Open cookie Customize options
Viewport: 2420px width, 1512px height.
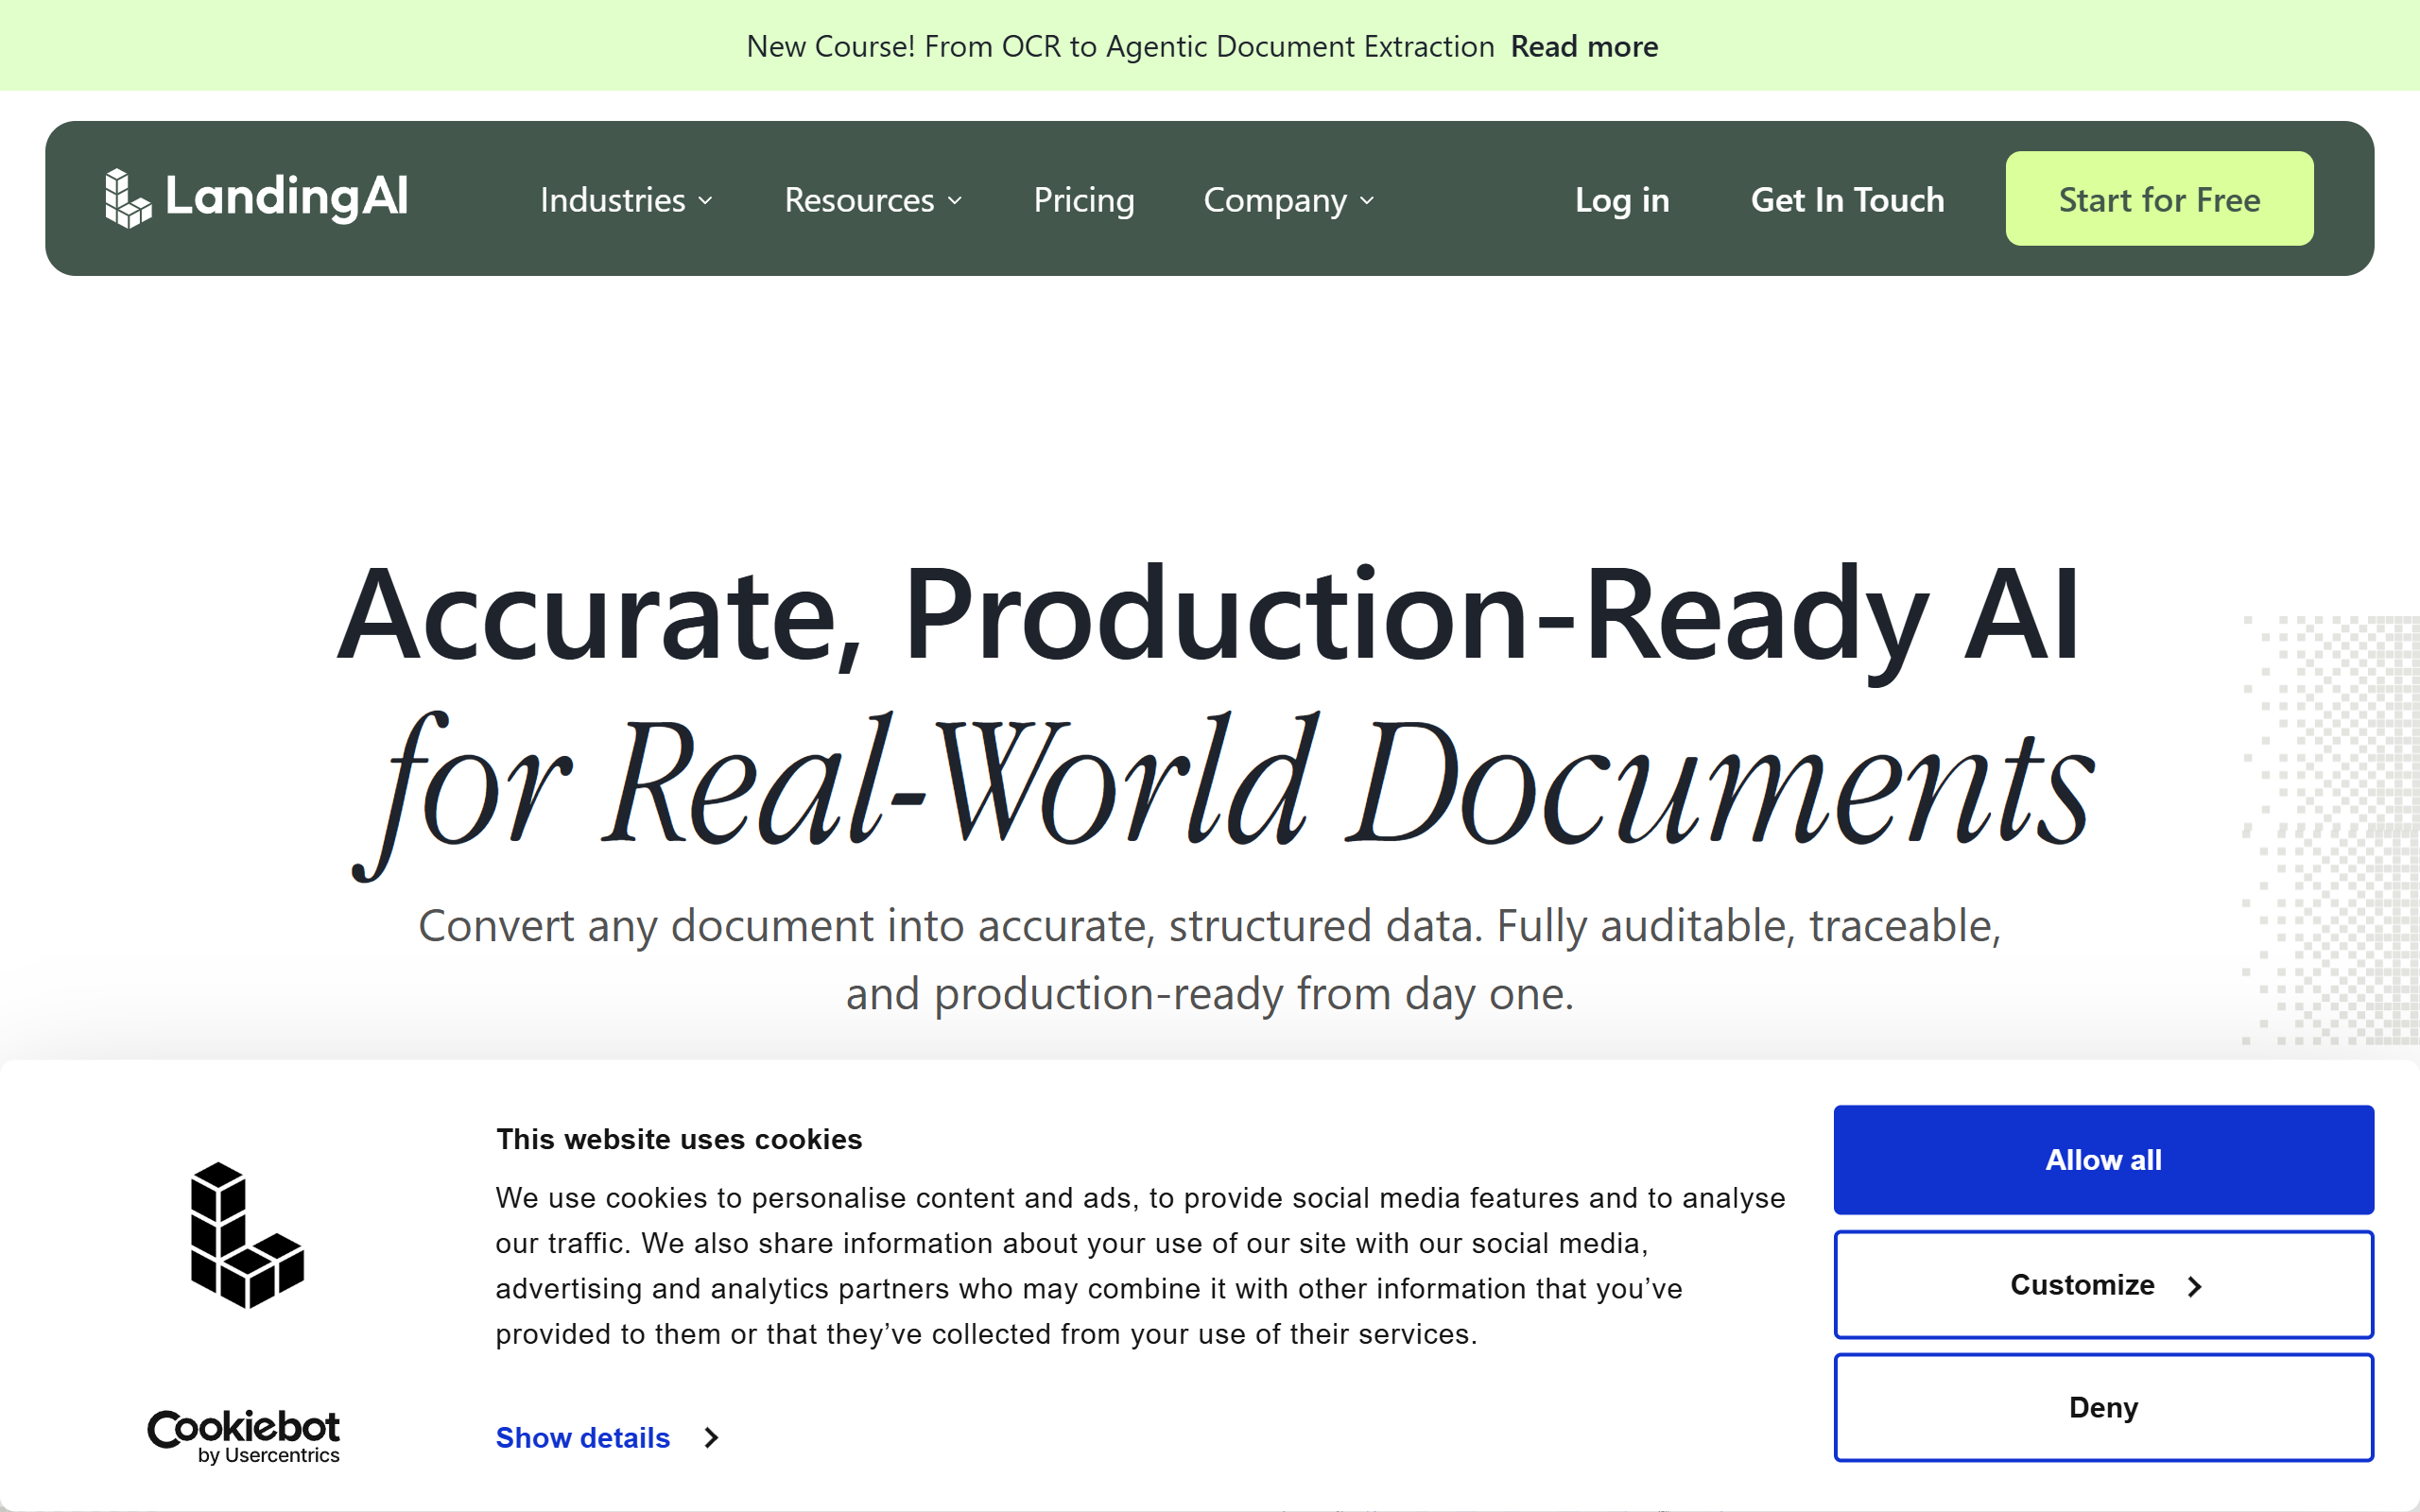pyautogui.click(x=2103, y=1284)
